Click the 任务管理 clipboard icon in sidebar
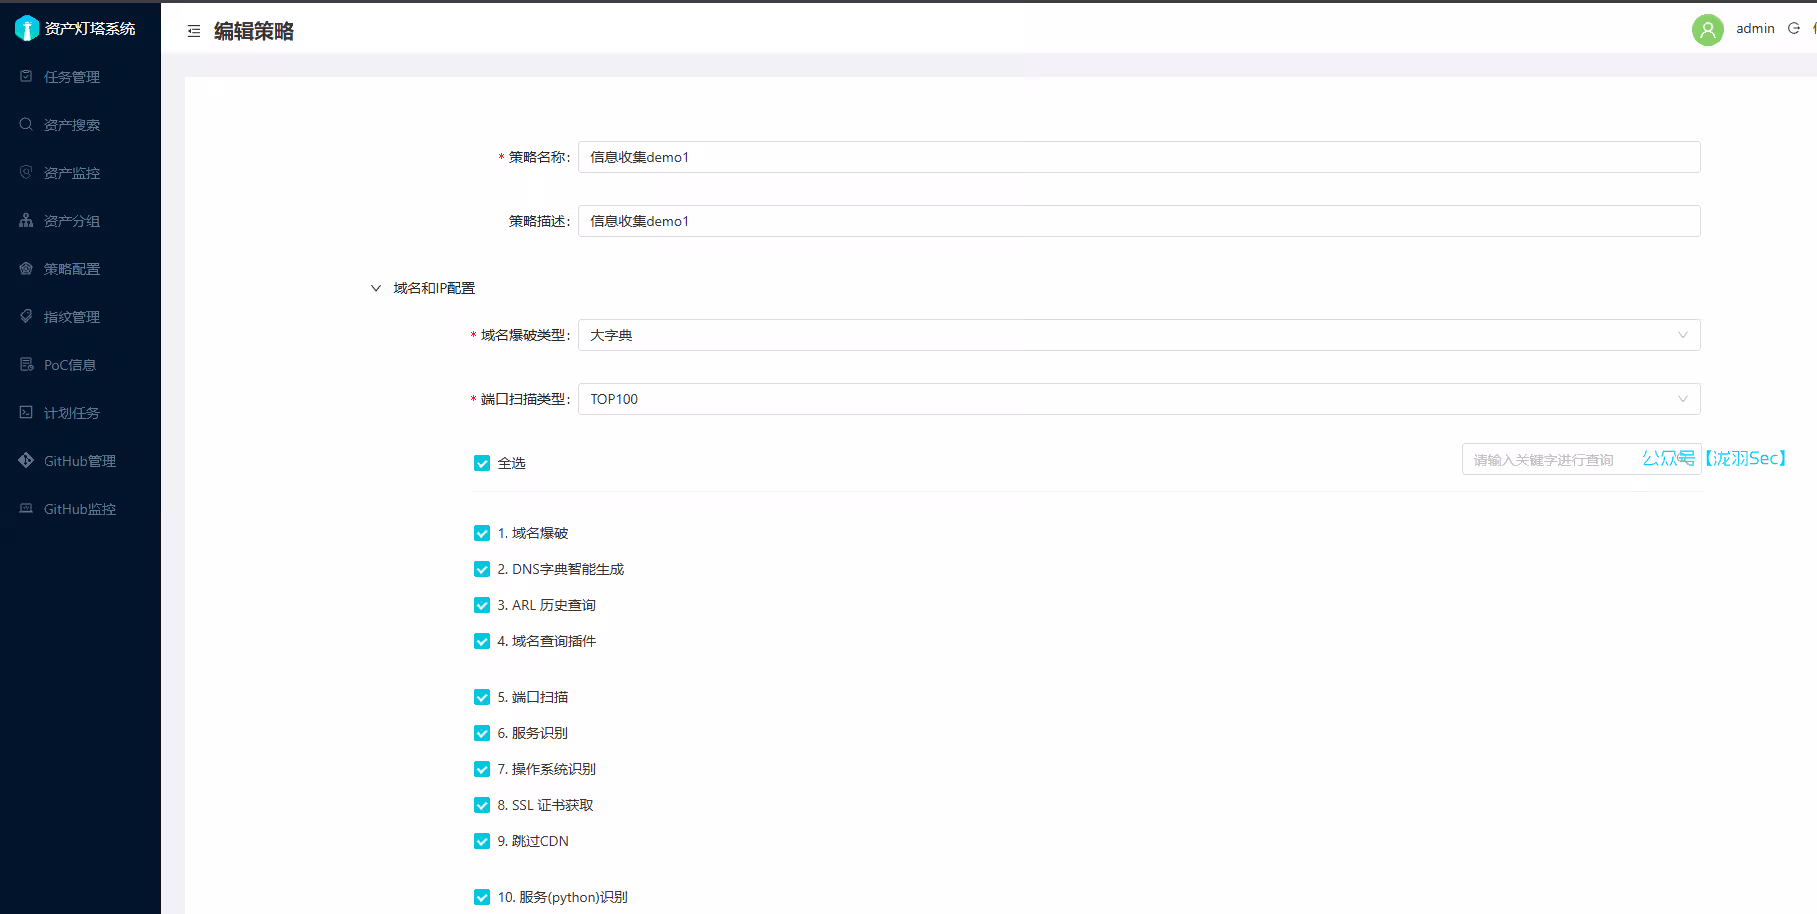This screenshot has height=914, width=1817. [x=26, y=76]
